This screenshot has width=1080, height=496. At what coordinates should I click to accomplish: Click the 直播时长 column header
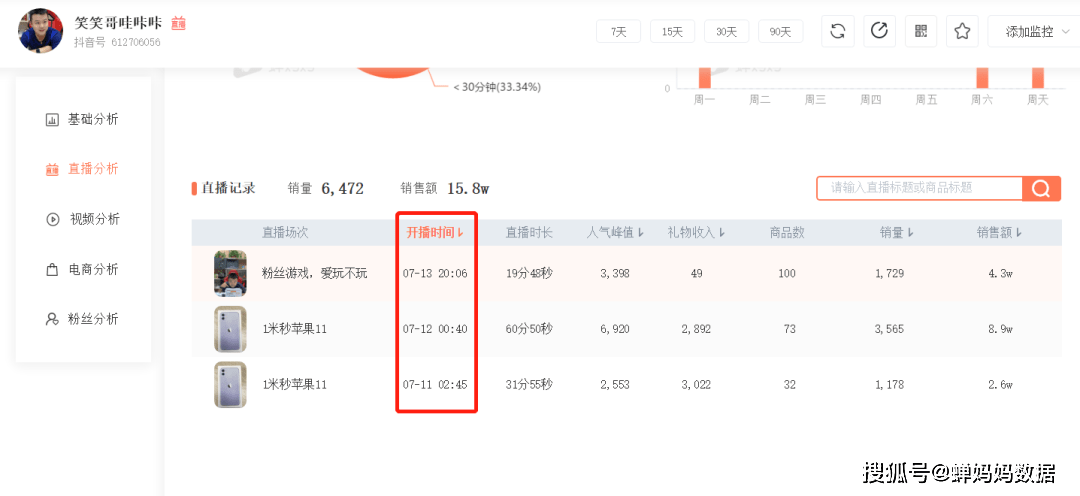point(529,233)
